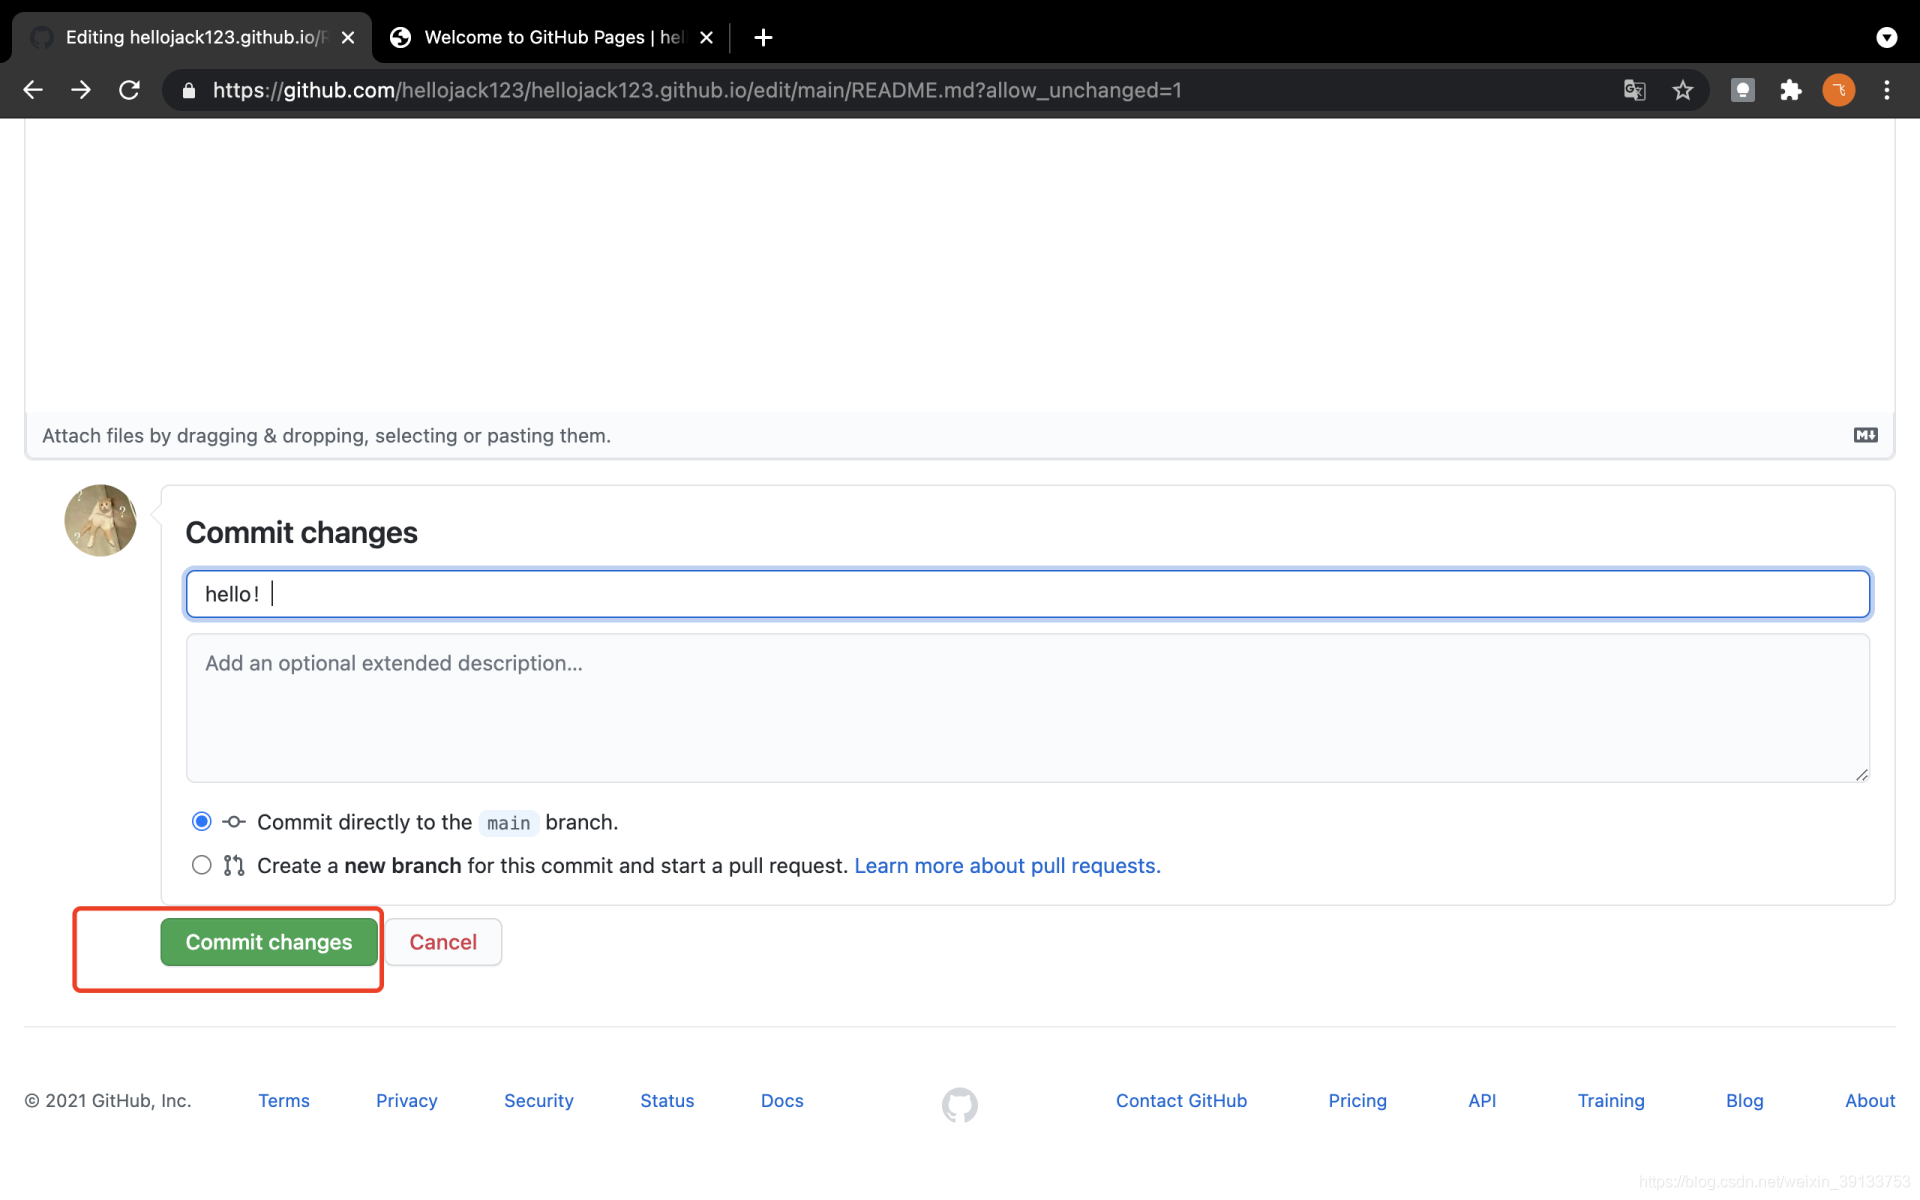1920x1200 pixels.
Task: Go back to the previous page
Action: [33, 90]
